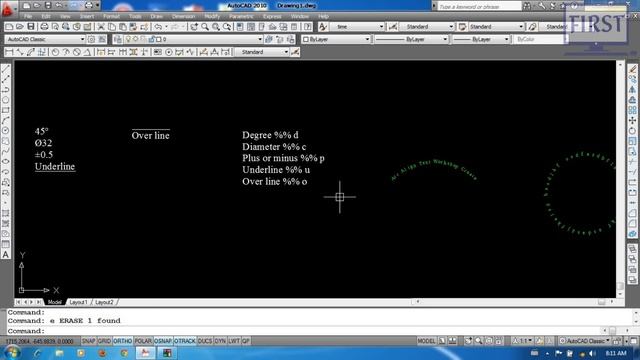Select the Rotate tool in modify toolbar
Screen dimensions: 640x360
pyautogui.click(x=632, y=131)
